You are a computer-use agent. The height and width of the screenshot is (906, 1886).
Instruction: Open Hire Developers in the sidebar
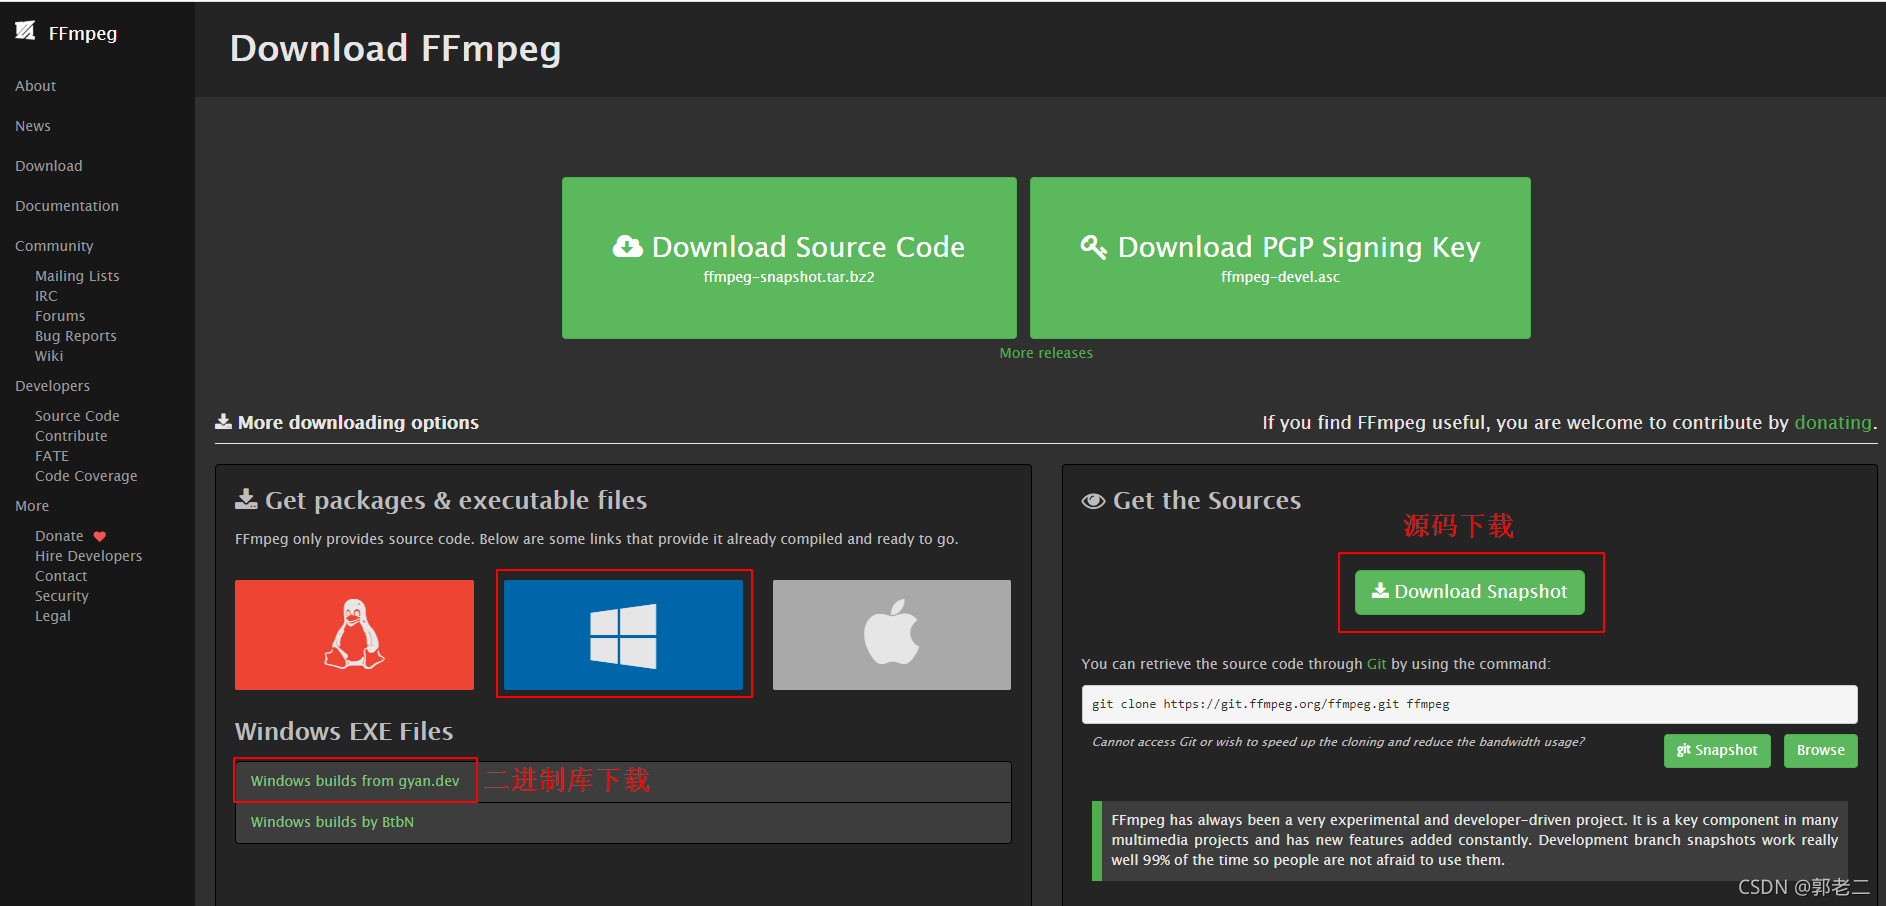click(x=88, y=556)
